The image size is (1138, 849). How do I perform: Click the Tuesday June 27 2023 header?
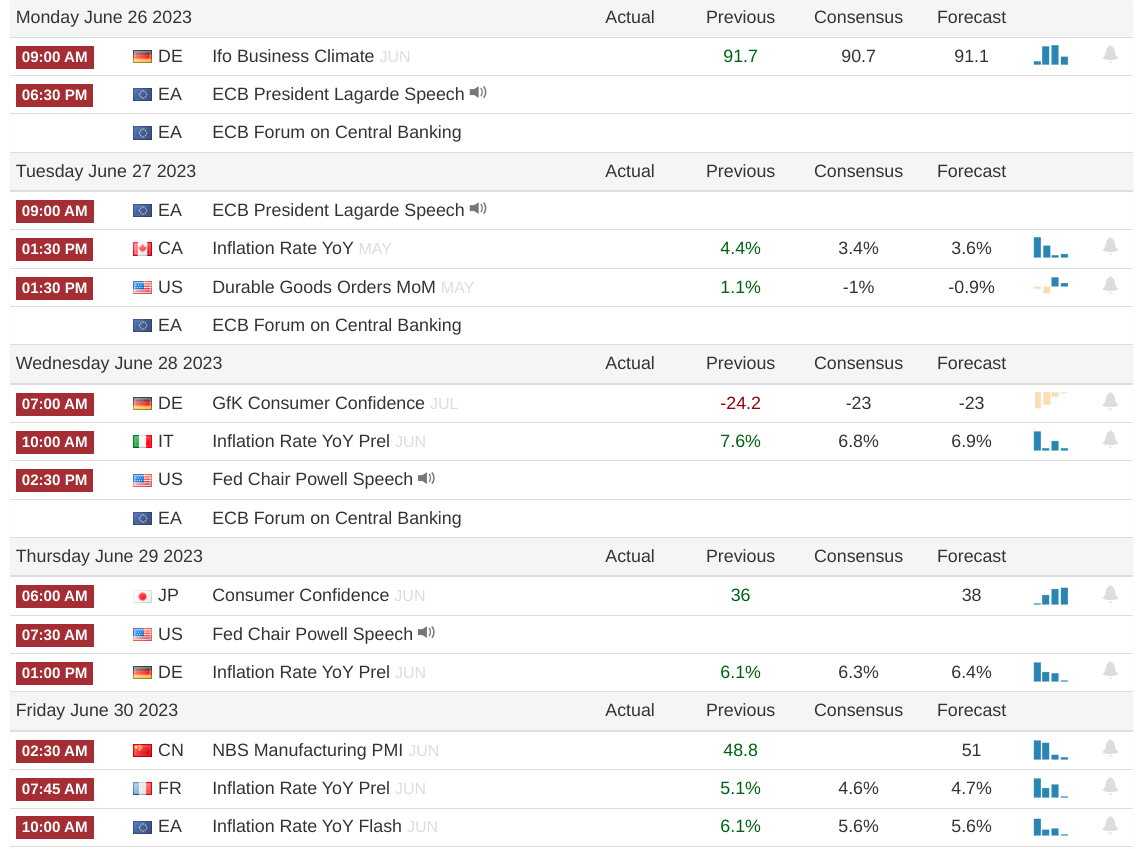(106, 171)
